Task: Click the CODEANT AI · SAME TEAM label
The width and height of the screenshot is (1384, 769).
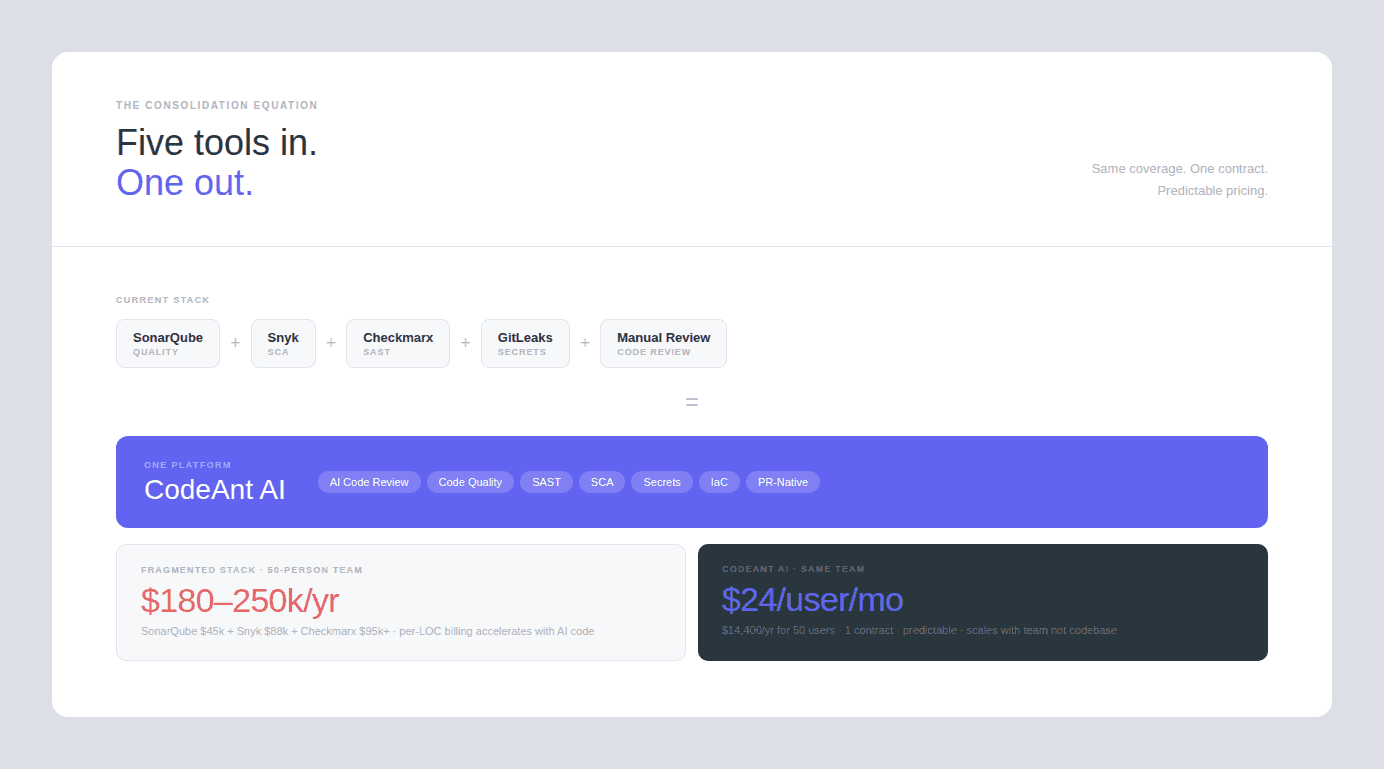Action: point(793,569)
